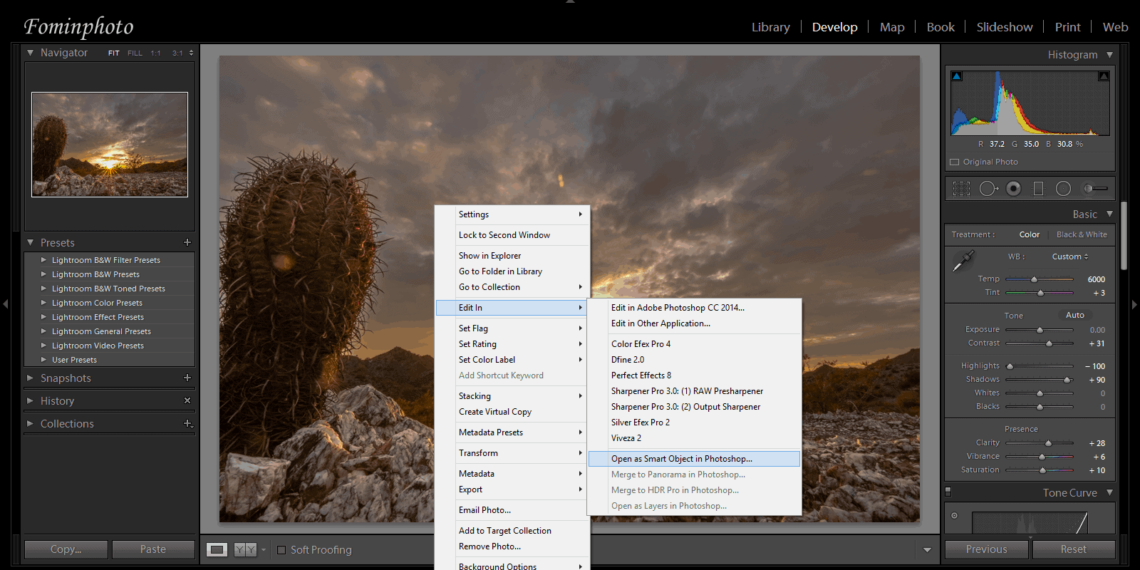Viewport: 1140px width, 570px height.
Task: Select the Red Eye Correction tool
Action: tap(1013, 188)
